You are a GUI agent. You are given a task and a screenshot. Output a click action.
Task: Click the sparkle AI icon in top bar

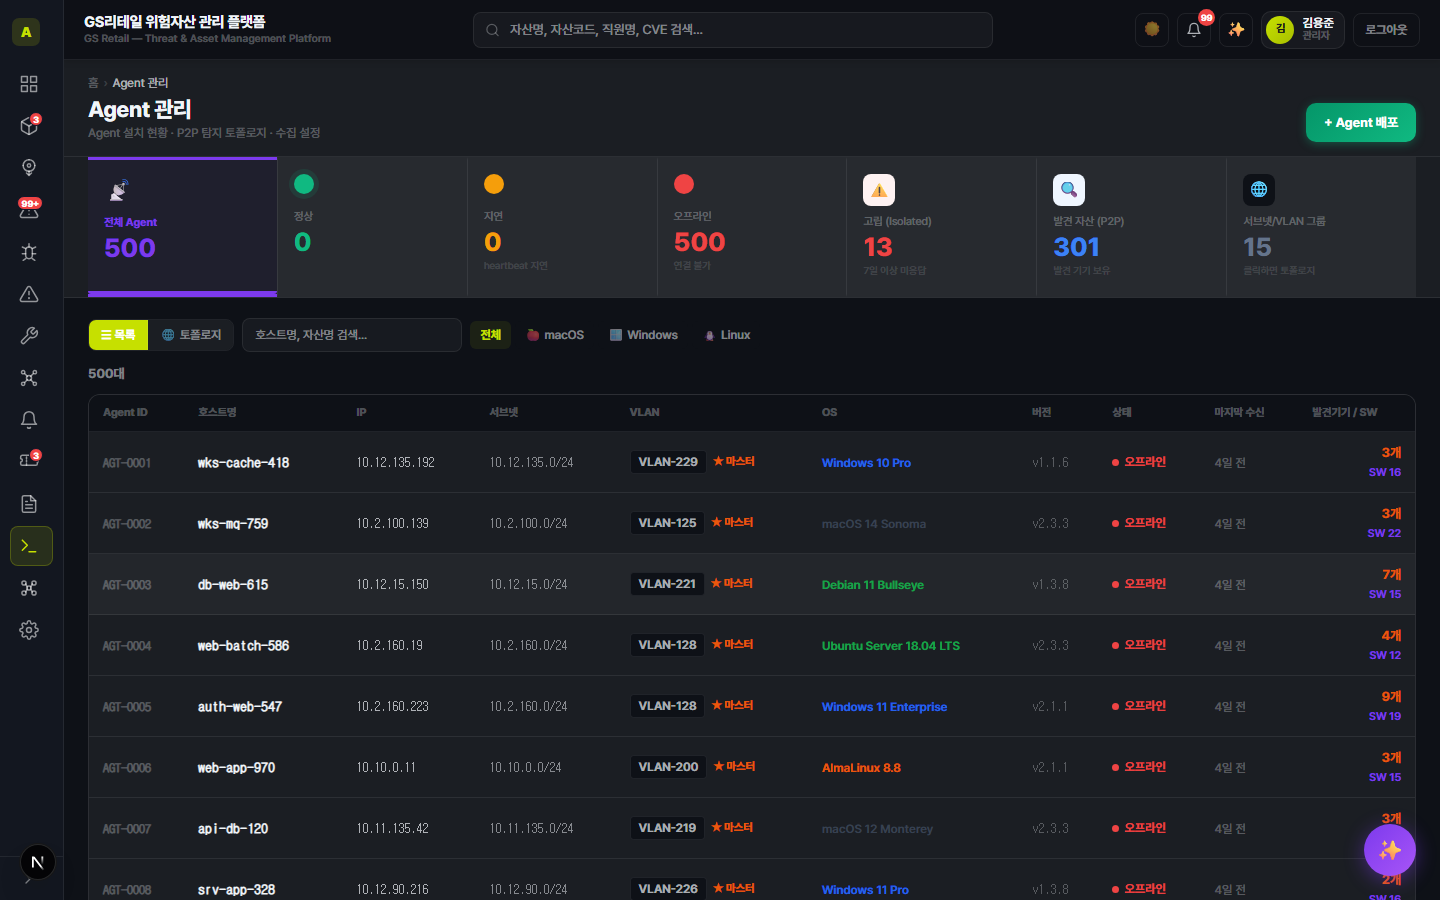(x=1236, y=30)
